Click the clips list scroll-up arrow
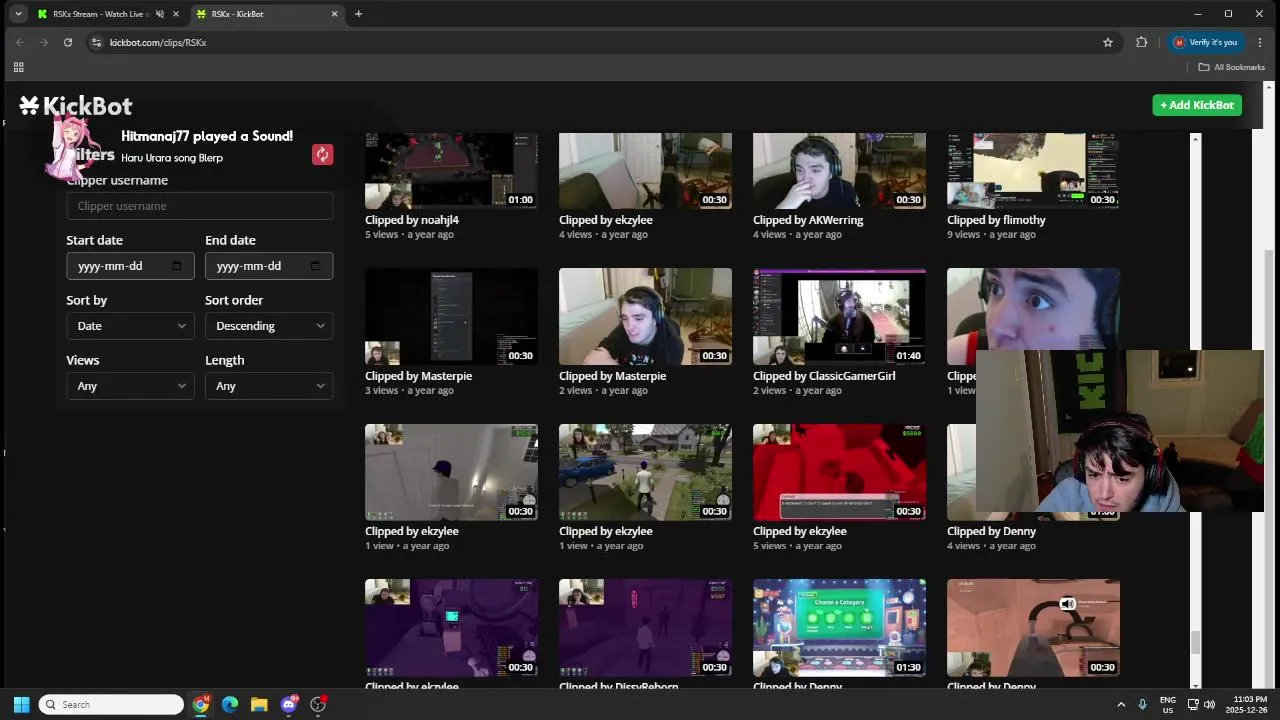The image size is (1280, 720). pyautogui.click(x=1194, y=137)
